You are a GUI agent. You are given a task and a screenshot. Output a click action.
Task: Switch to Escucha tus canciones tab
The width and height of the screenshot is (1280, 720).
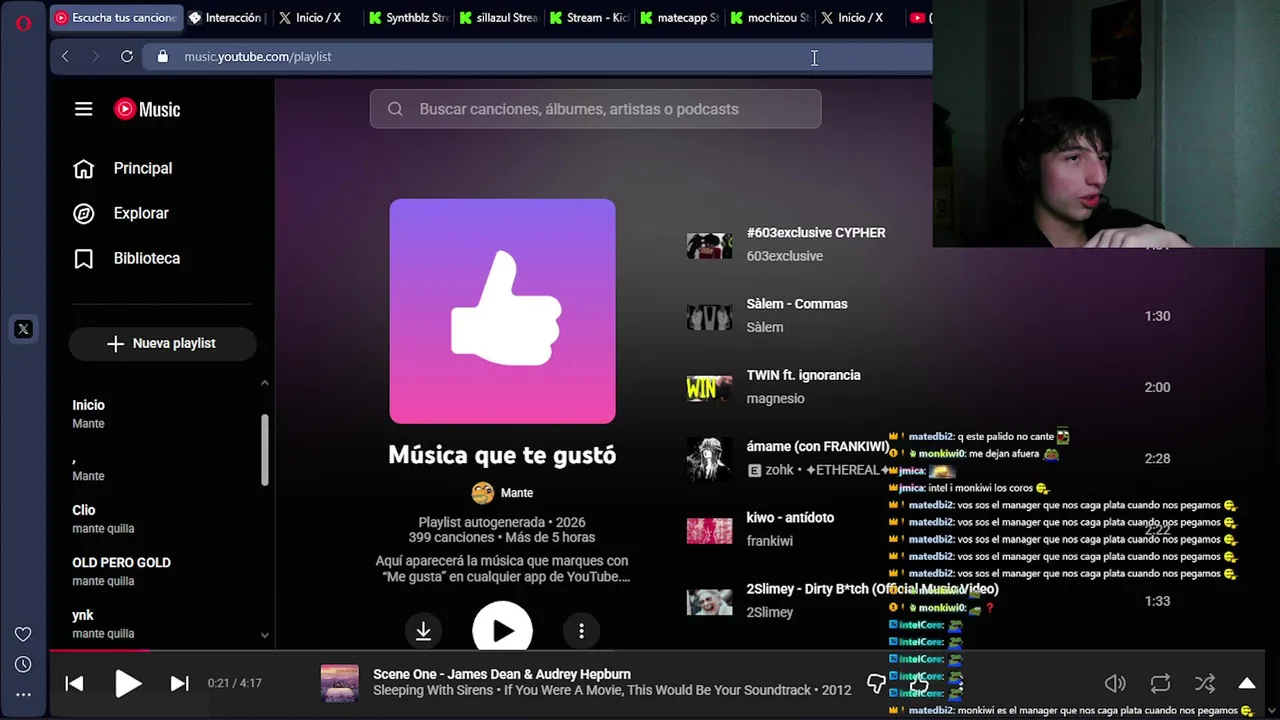(116, 18)
